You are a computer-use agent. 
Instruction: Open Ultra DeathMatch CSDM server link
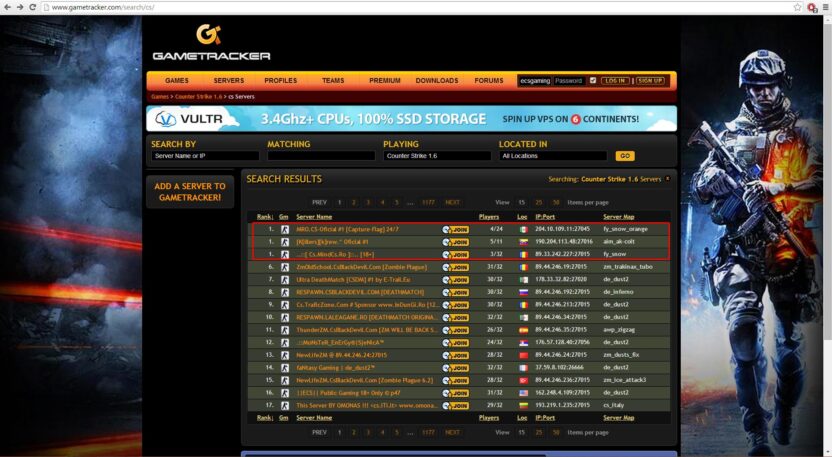coord(353,280)
